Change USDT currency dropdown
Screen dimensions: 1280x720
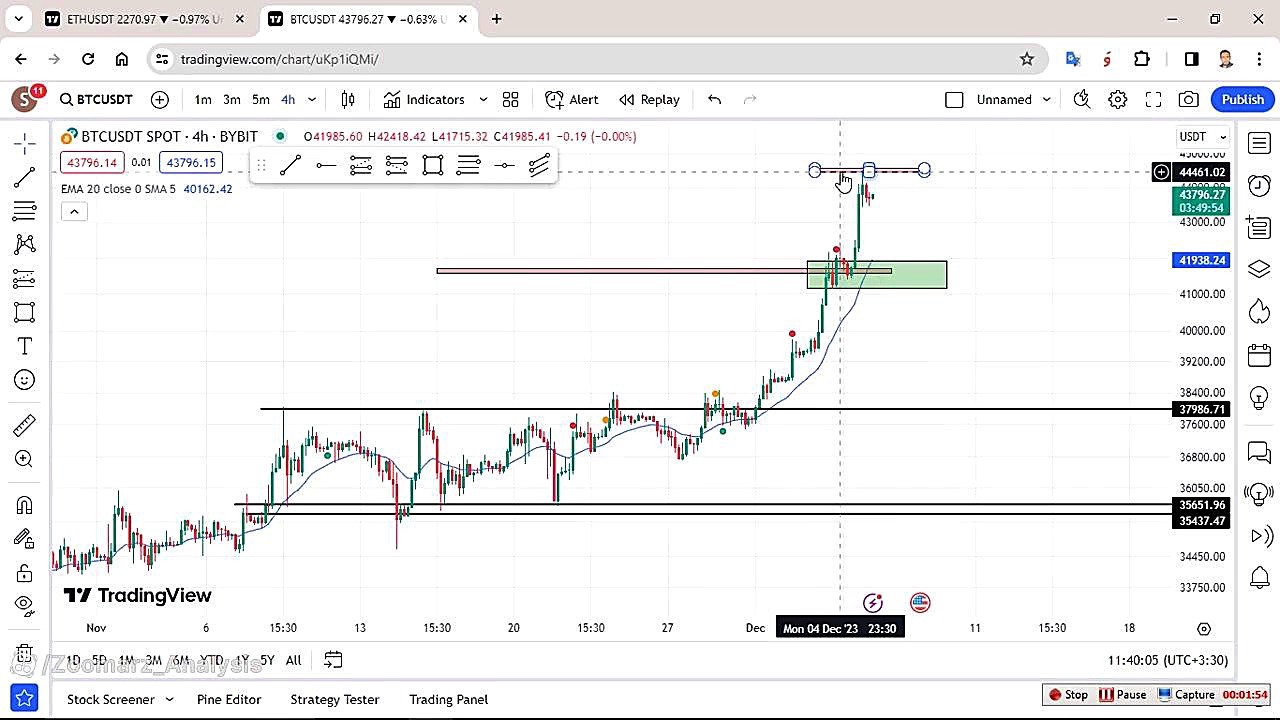click(1203, 136)
